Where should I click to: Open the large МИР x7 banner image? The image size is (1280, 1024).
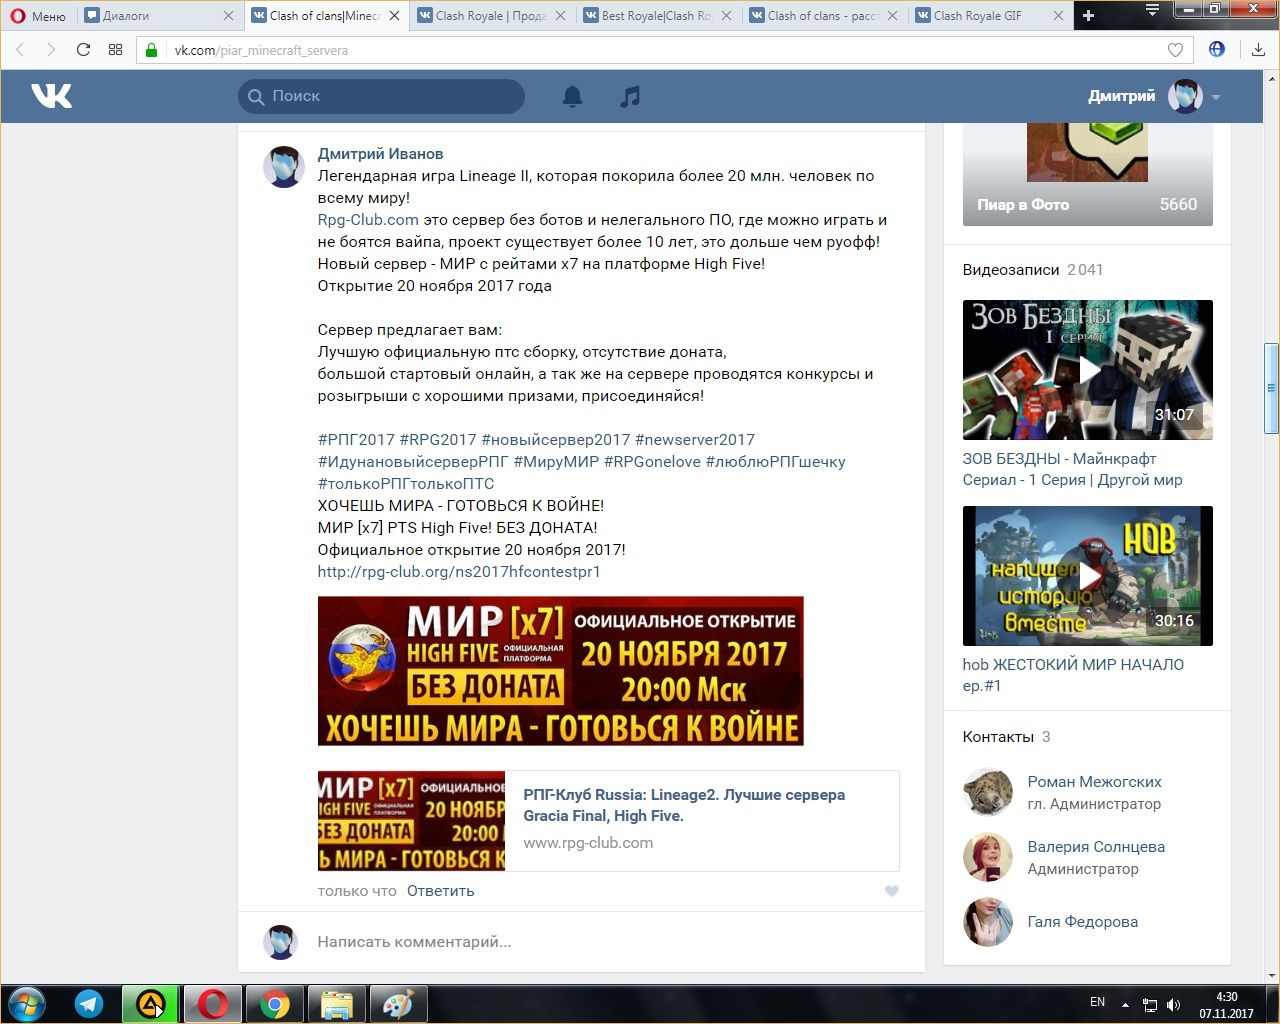(x=560, y=671)
